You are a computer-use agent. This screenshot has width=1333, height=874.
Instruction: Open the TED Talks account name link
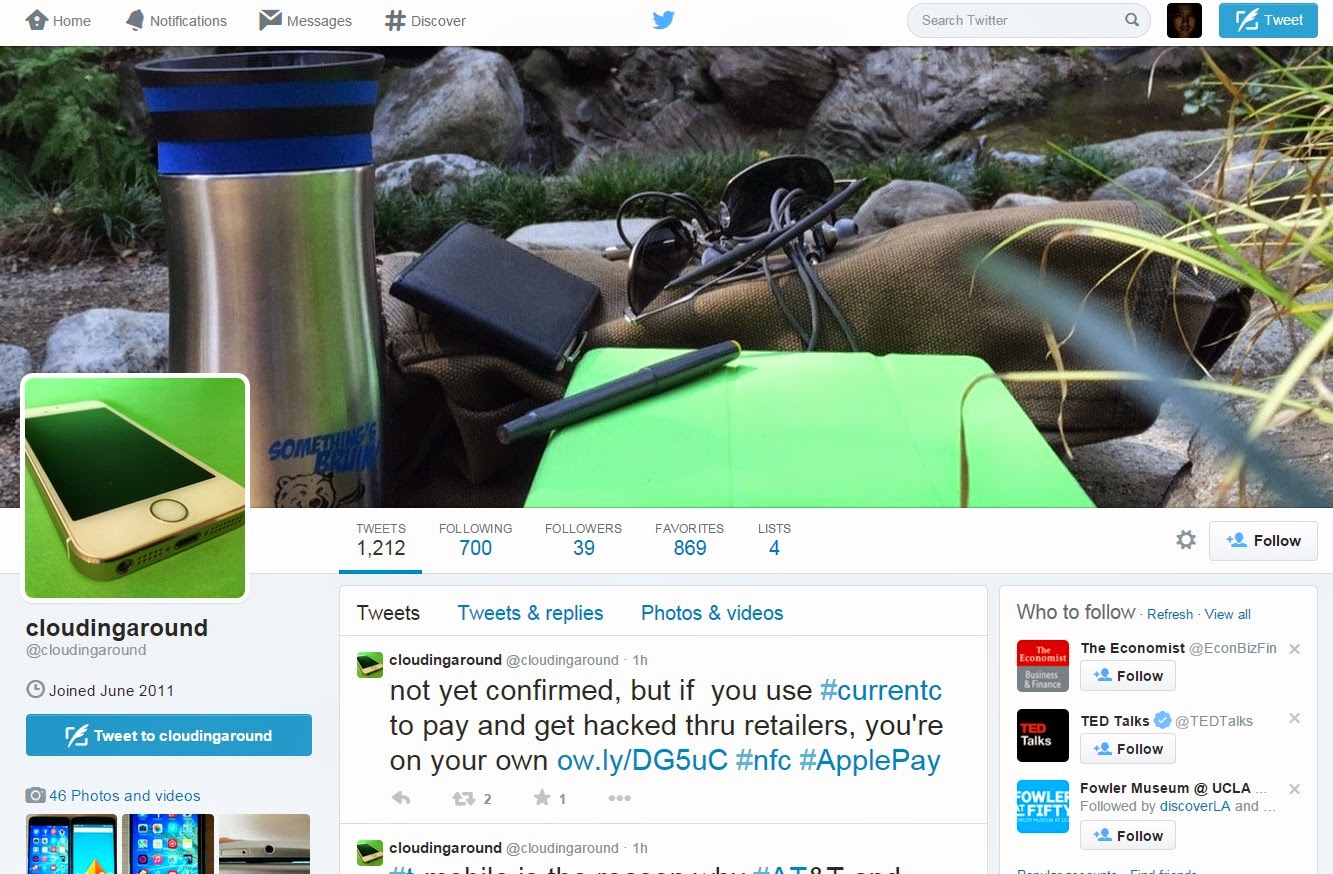coord(1115,720)
